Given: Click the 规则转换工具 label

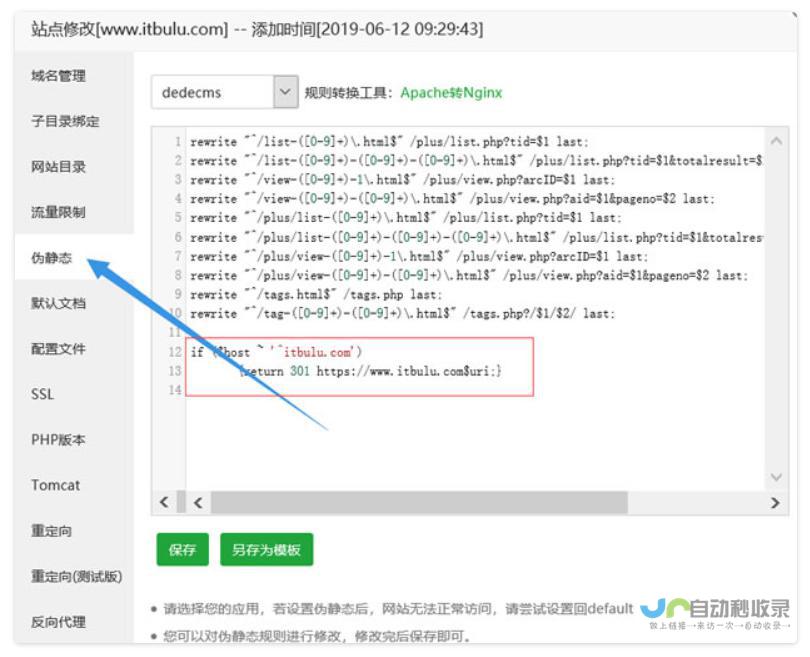Looking at the screenshot, I should 349,93.
